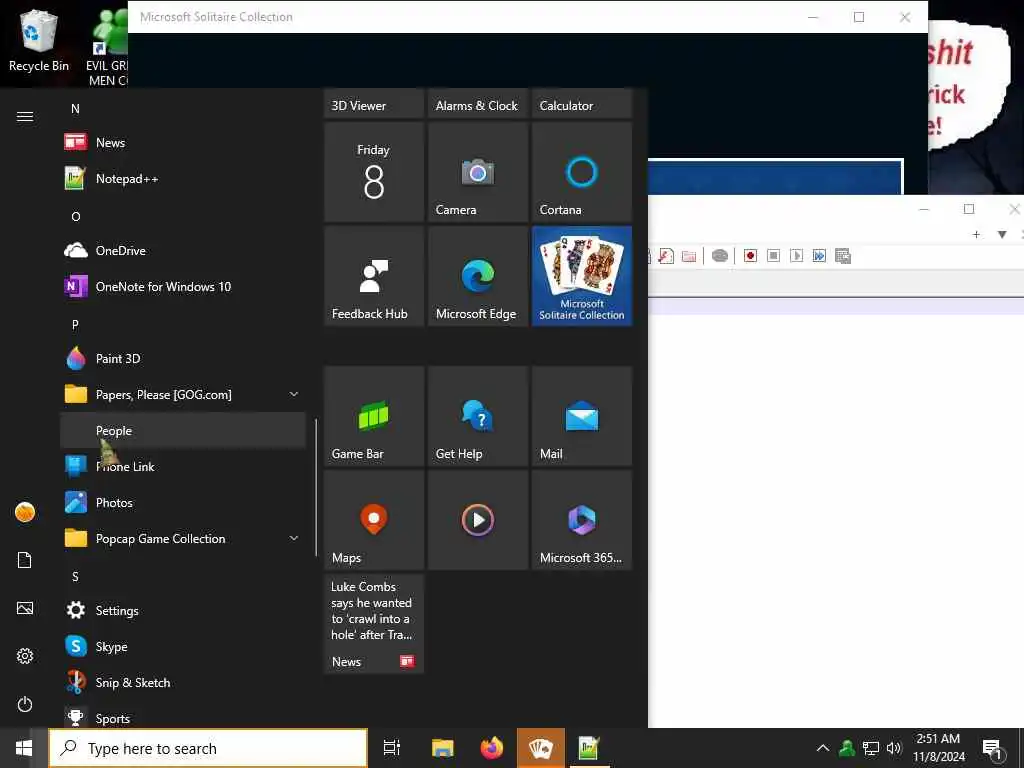Open the Game Bar tile
This screenshot has height=768, width=1024.
pyautogui.click(x=374, y=416)
